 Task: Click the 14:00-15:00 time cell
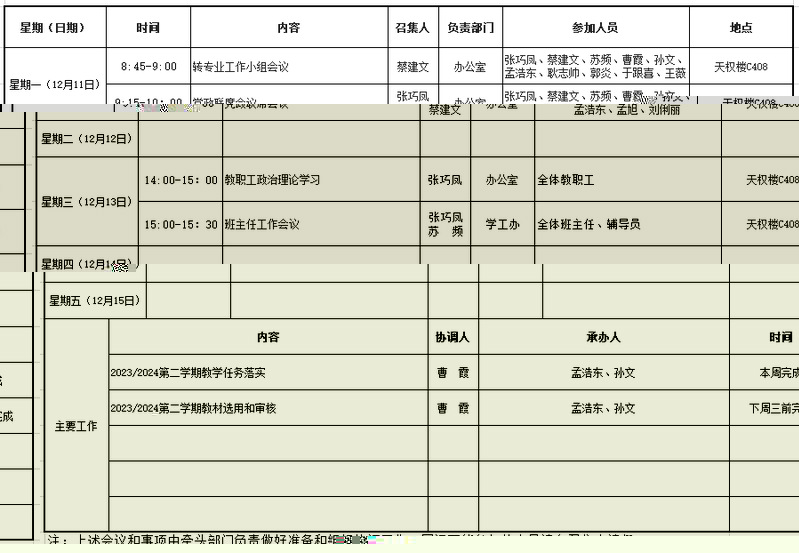(x=180, y=180)
